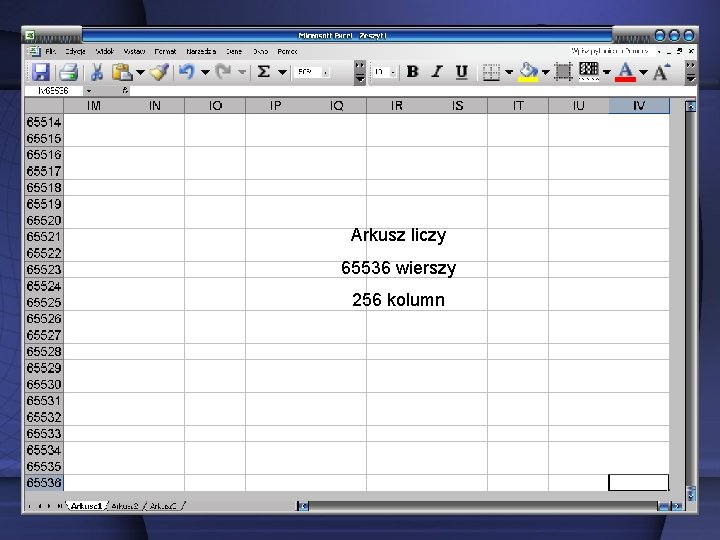Switch to the Arkusz3 sheet tab
This screenshot has width=720, height=540.
tap(163, 506)
